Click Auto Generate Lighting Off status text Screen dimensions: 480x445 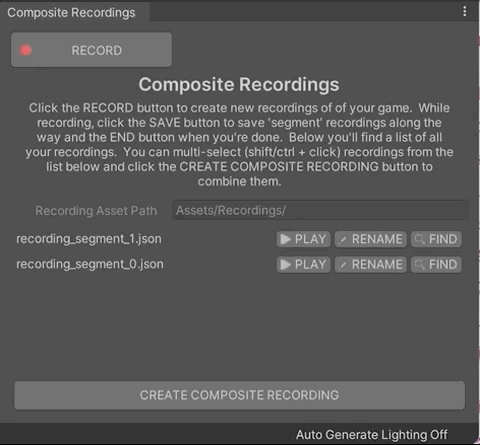(372, 435)
